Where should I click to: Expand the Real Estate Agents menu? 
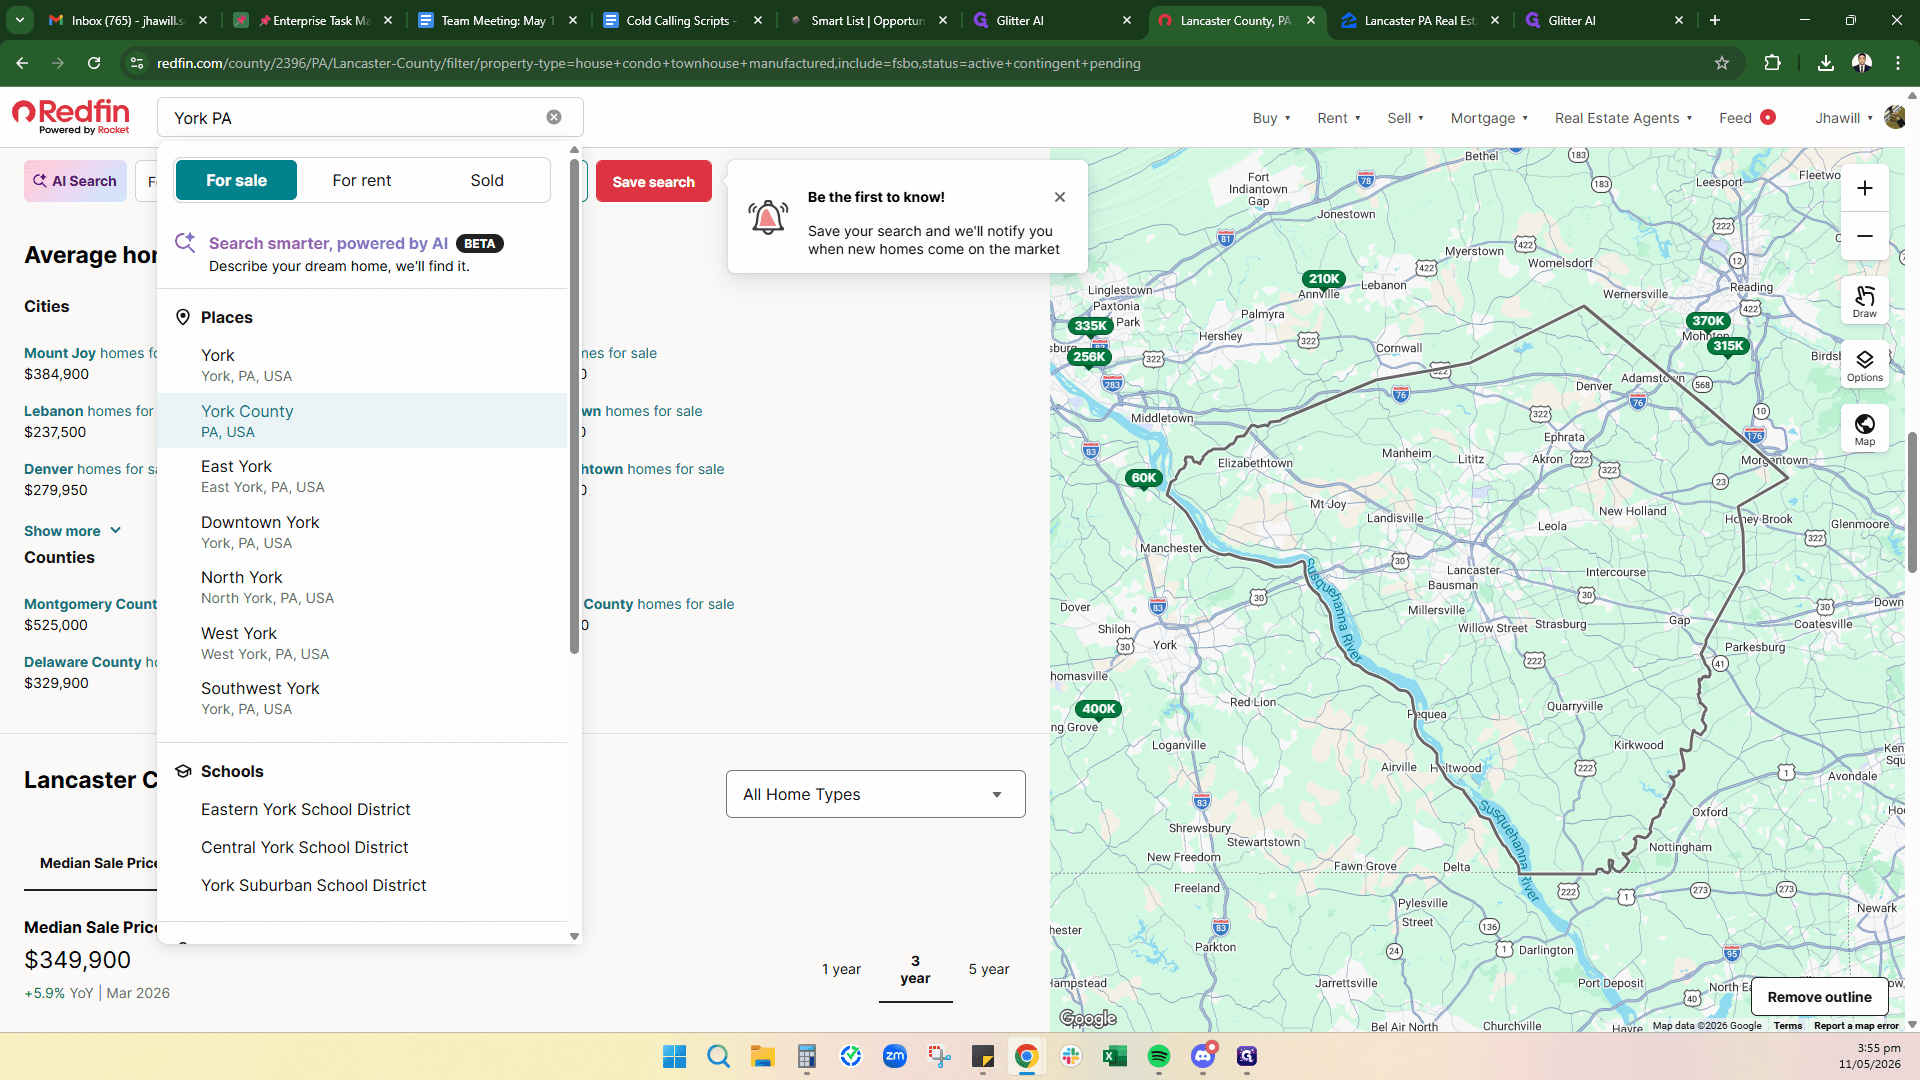tap(1624, 118)
